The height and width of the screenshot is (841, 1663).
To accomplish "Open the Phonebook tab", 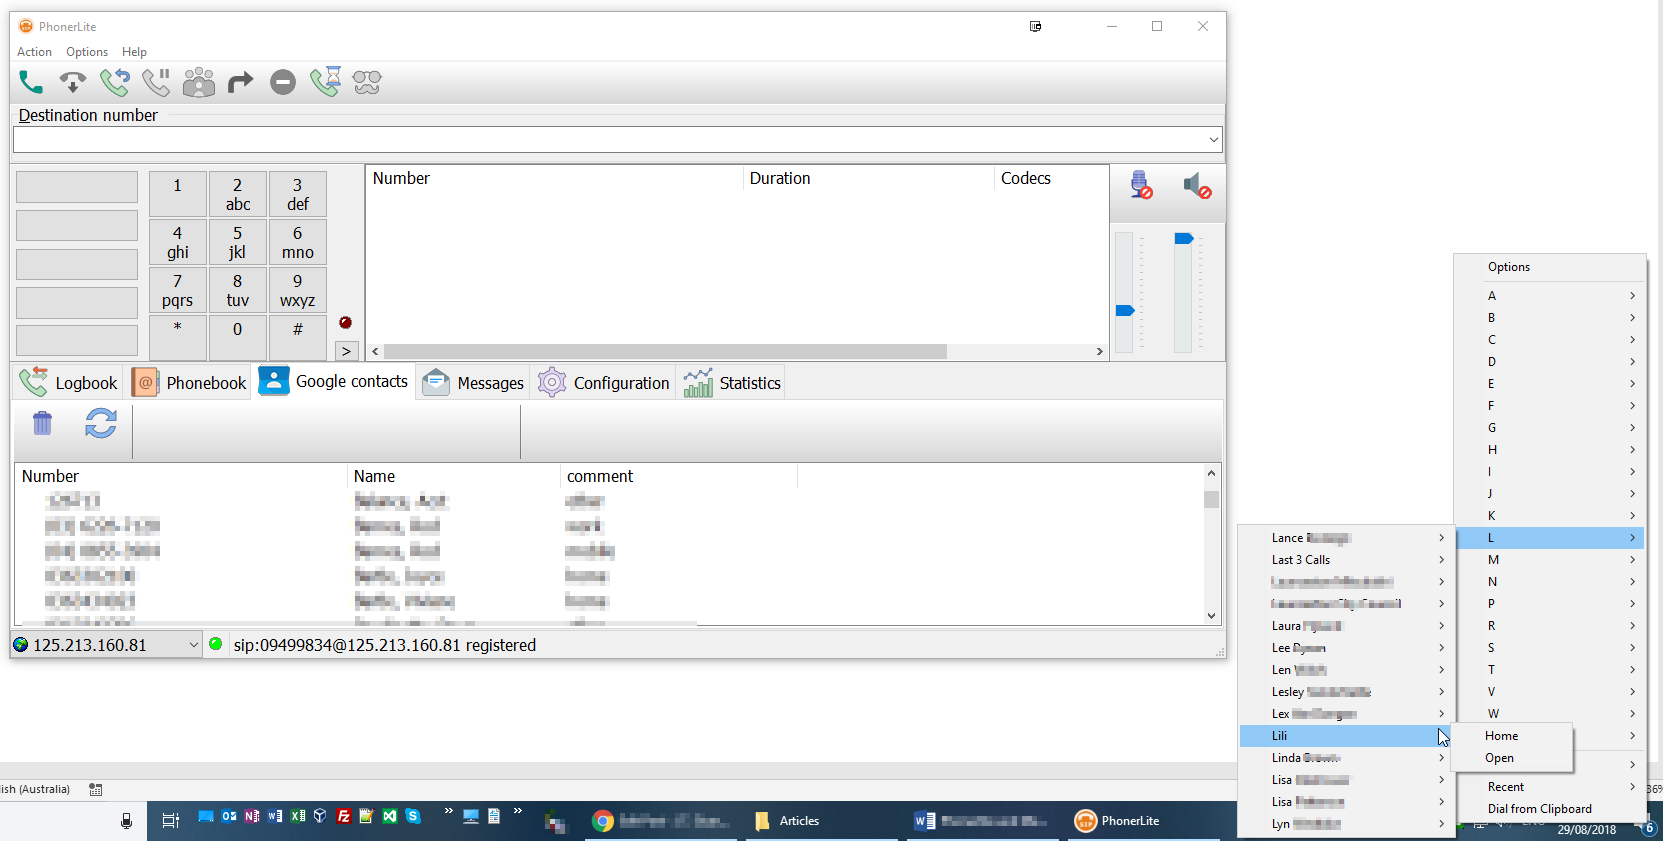I will 189,382.
